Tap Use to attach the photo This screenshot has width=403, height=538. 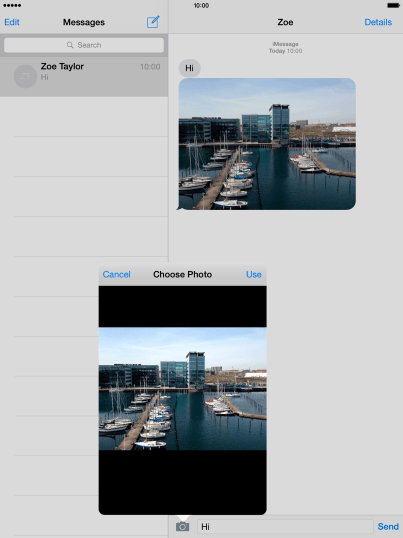tap(254, 274)
